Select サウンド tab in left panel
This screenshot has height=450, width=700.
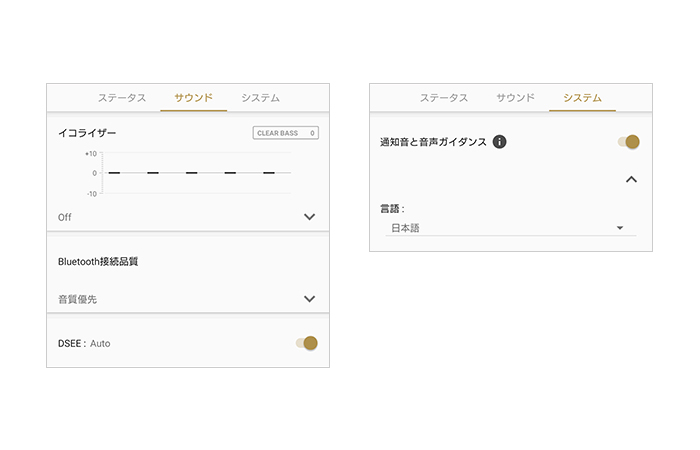click(193, 98)
